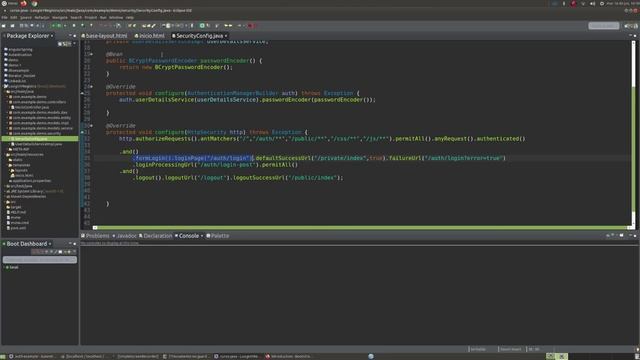The height and width of the screenshot is (360, 640).
Task: Click Collapse All in Package Explorer
Action: 60,43
